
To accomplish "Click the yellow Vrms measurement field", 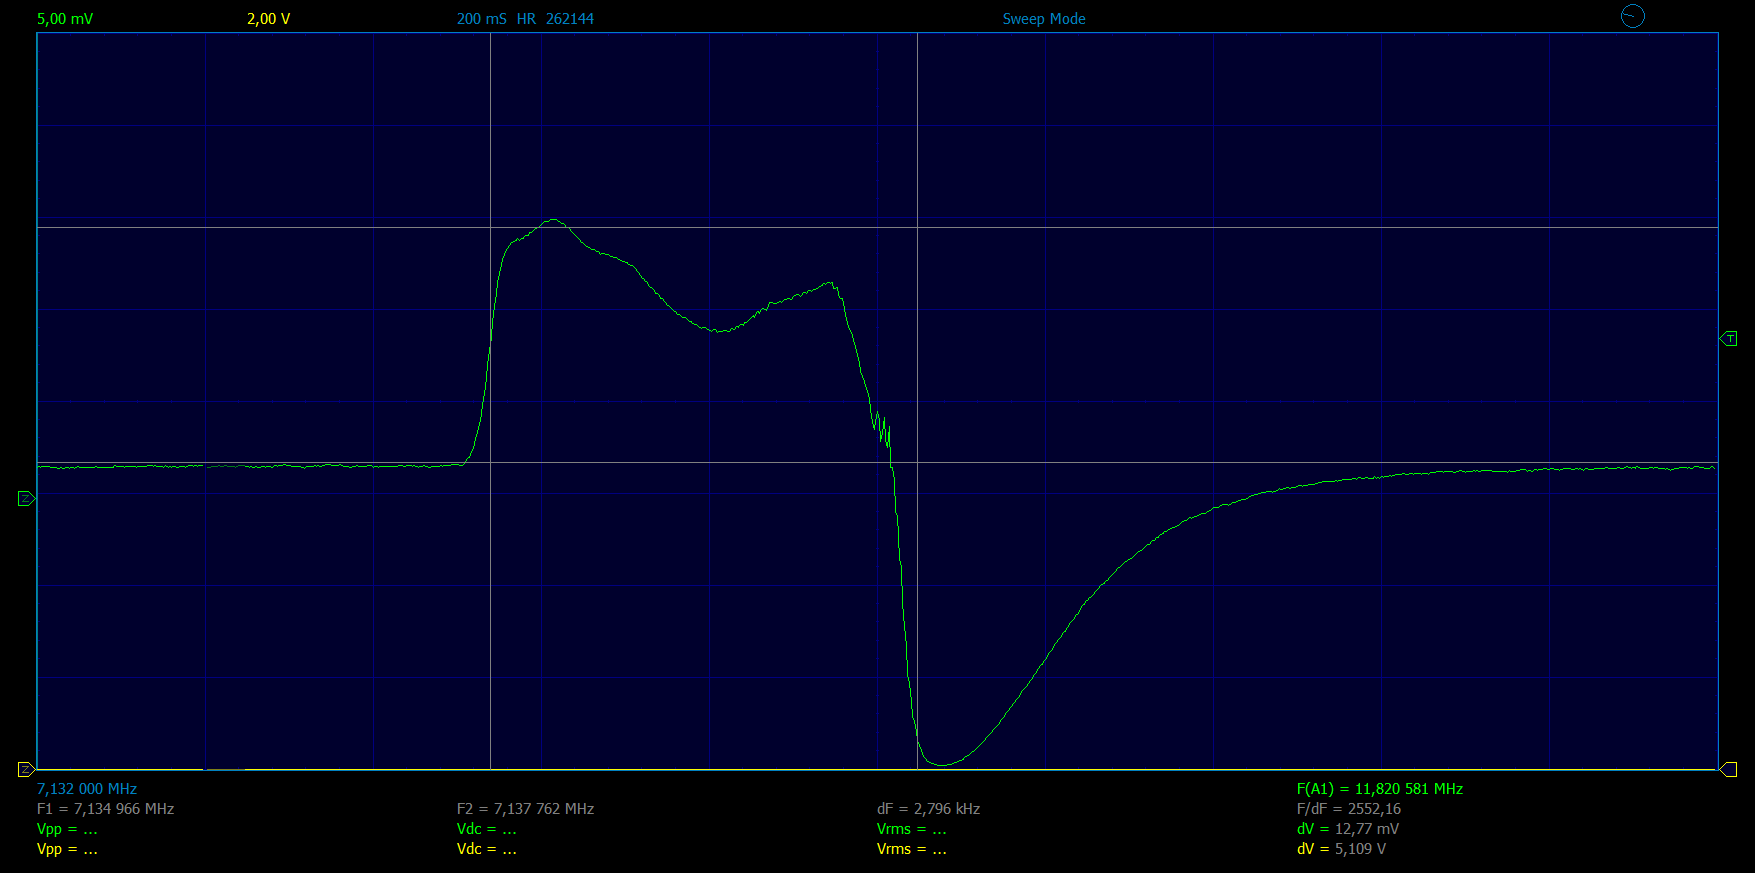I will [x=912, y=849].
